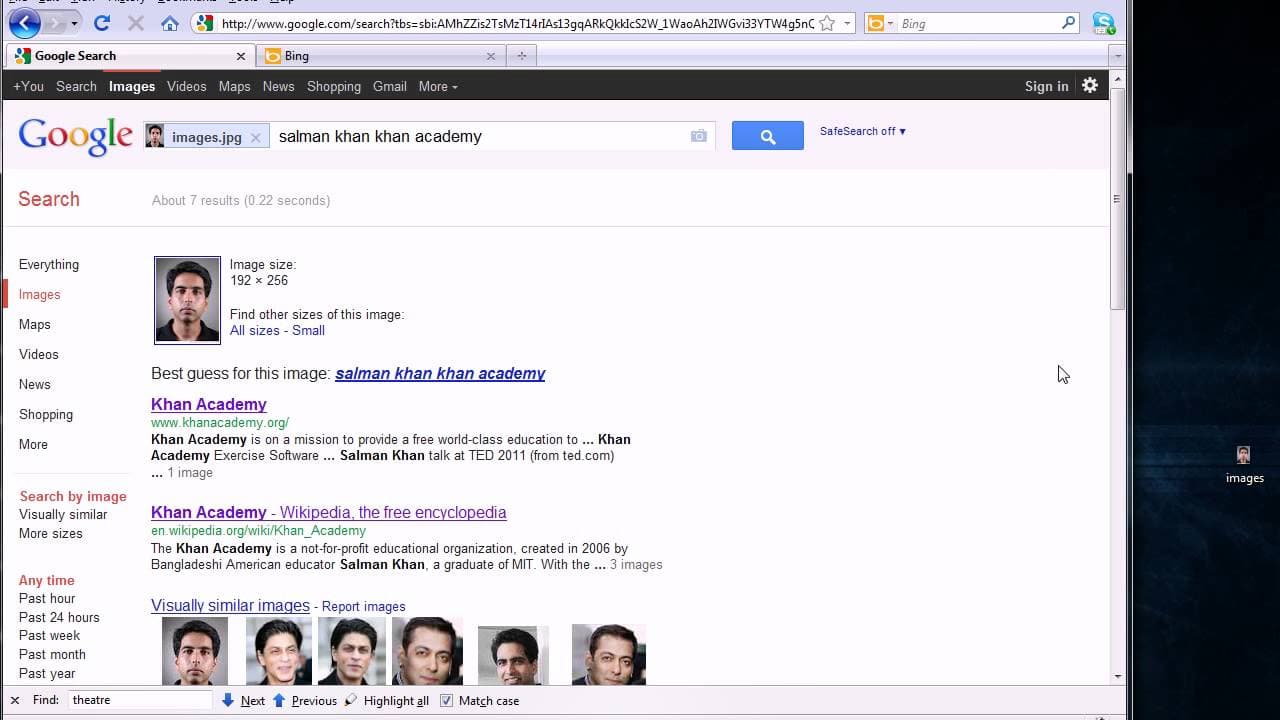Open Gmail in the top black bar

click(390, 86)
